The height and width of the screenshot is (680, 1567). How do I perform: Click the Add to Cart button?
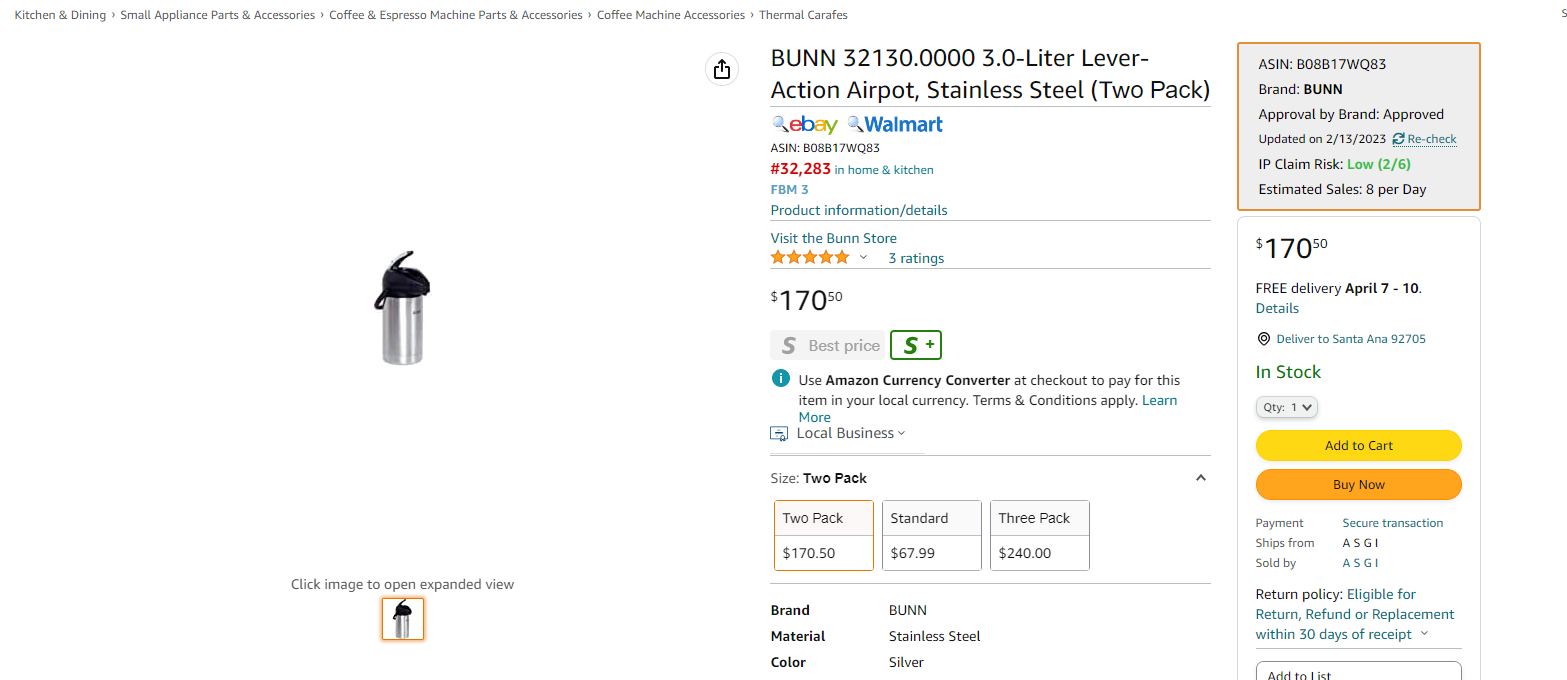click(x=1359, y=445)
